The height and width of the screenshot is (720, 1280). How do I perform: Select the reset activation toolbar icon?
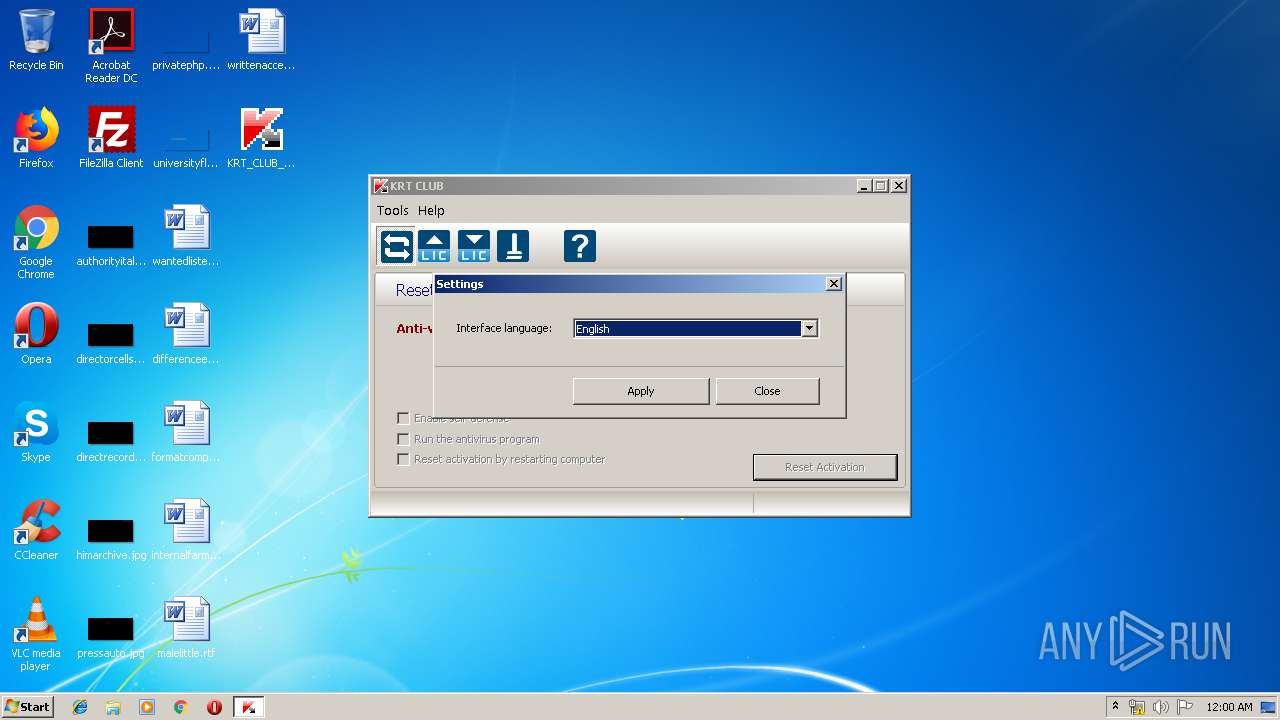(396, 246)
